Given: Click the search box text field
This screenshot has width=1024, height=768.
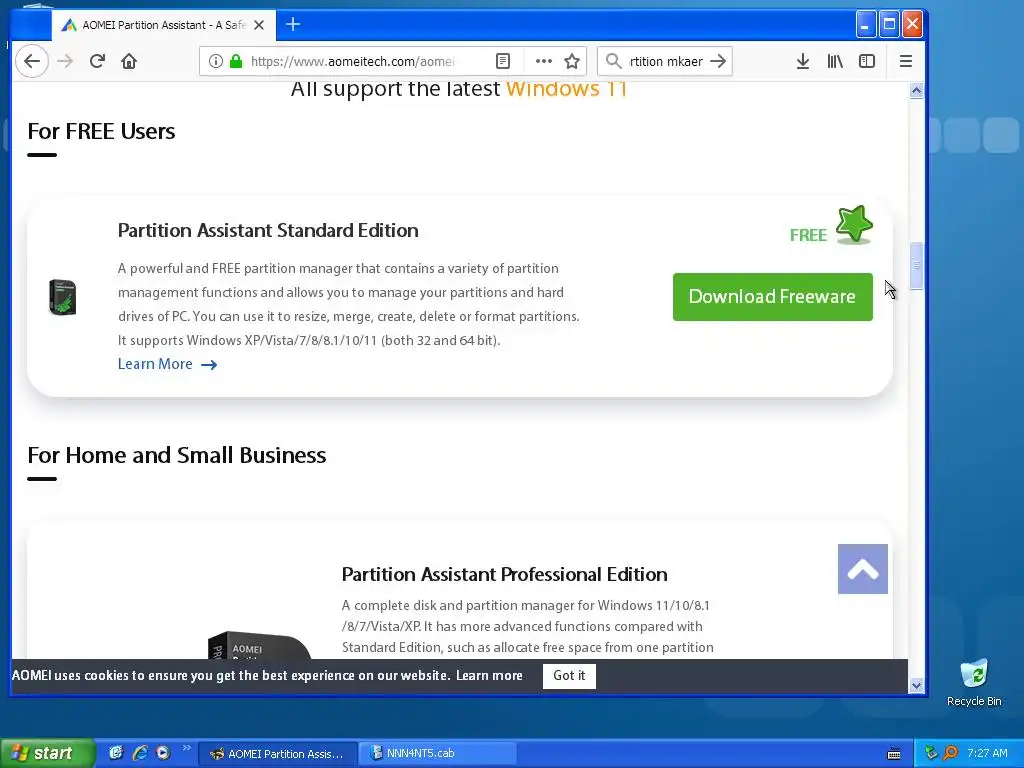Looking at the screenshot, I should tap(666, 61).
